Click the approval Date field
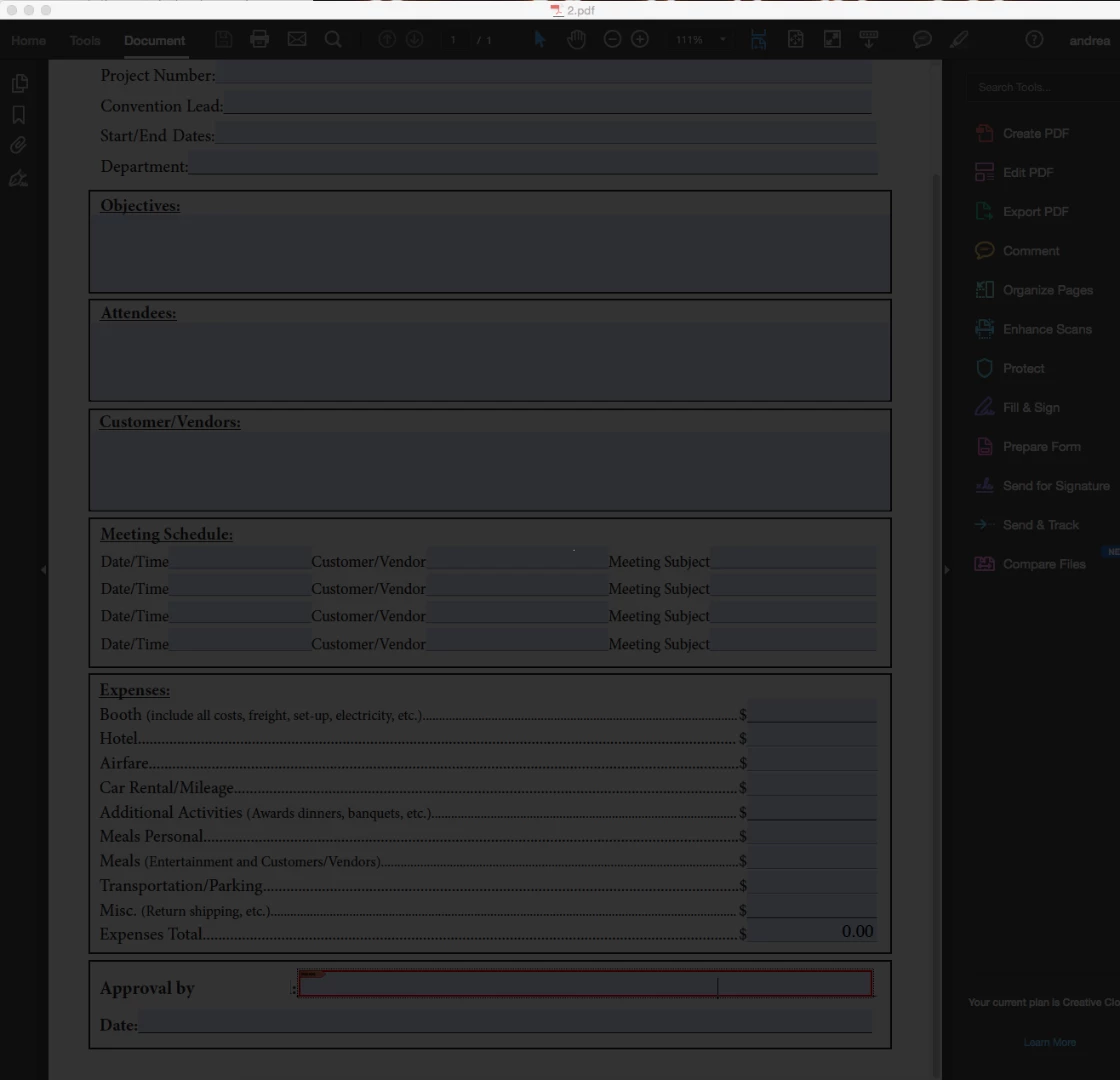This screenshot has width=1120, height=1080. click(x=505, y=1022)
